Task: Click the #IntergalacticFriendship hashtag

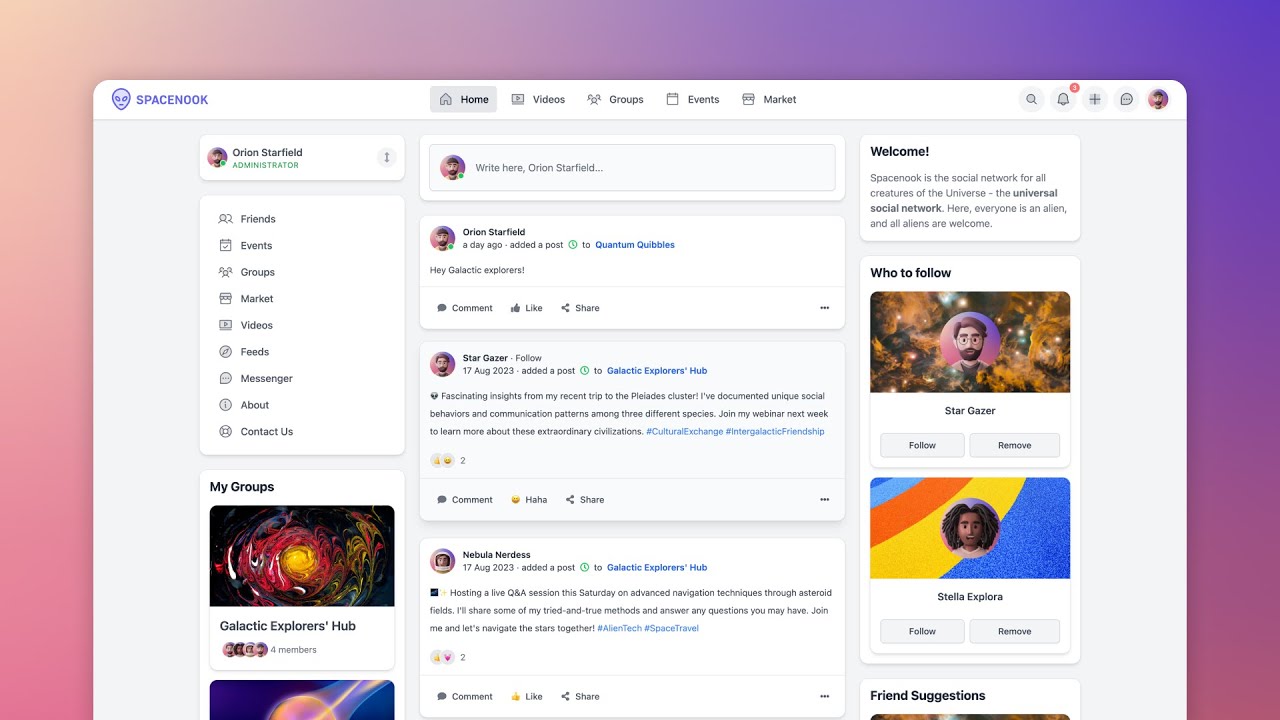Action: click(775, 432)
